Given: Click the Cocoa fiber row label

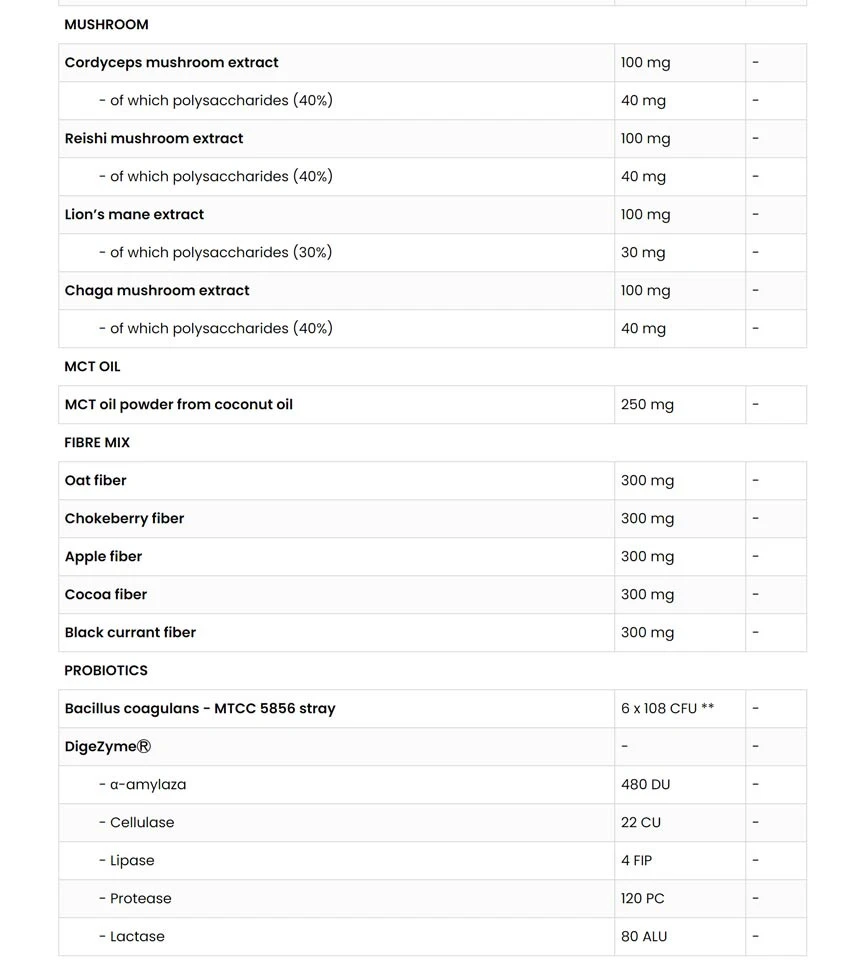Looking at the screenshot, I should coord(105,594).
